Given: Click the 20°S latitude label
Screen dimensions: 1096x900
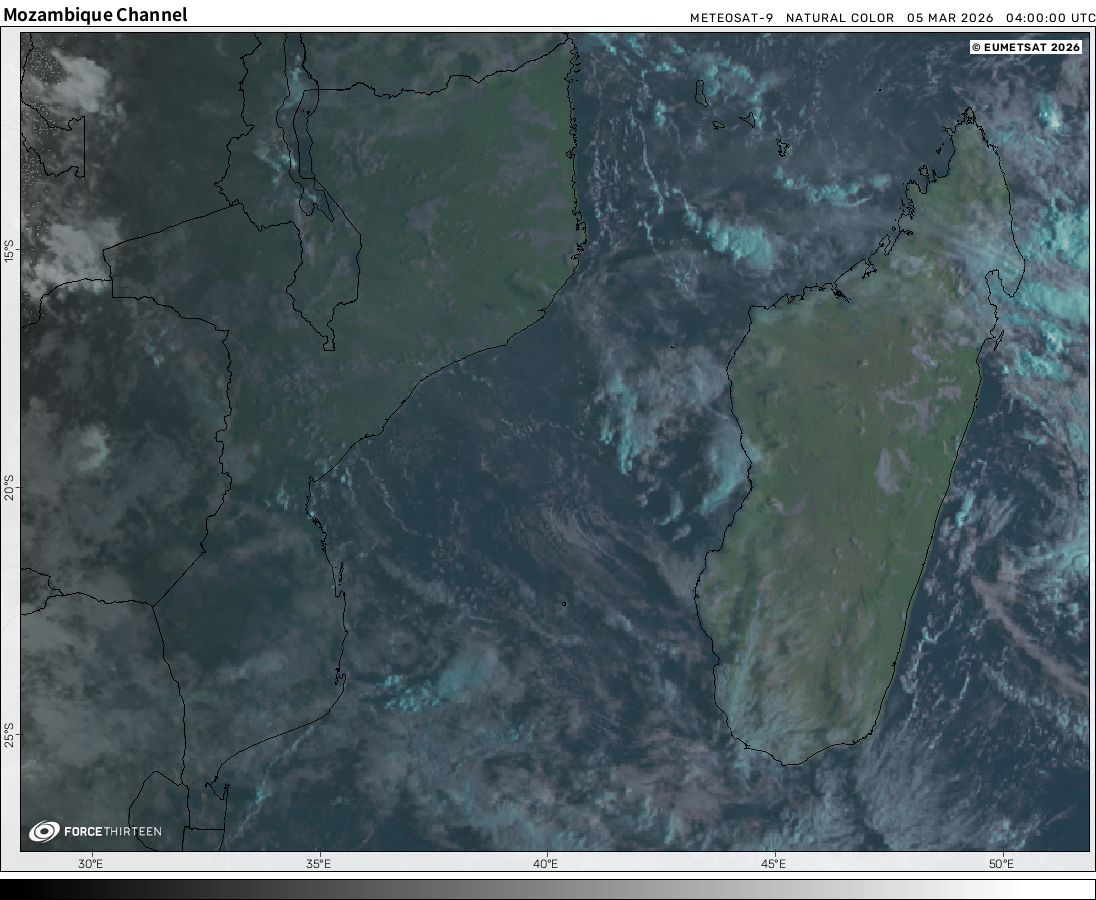Looking at the screenshot, I should tap(9, 492).
